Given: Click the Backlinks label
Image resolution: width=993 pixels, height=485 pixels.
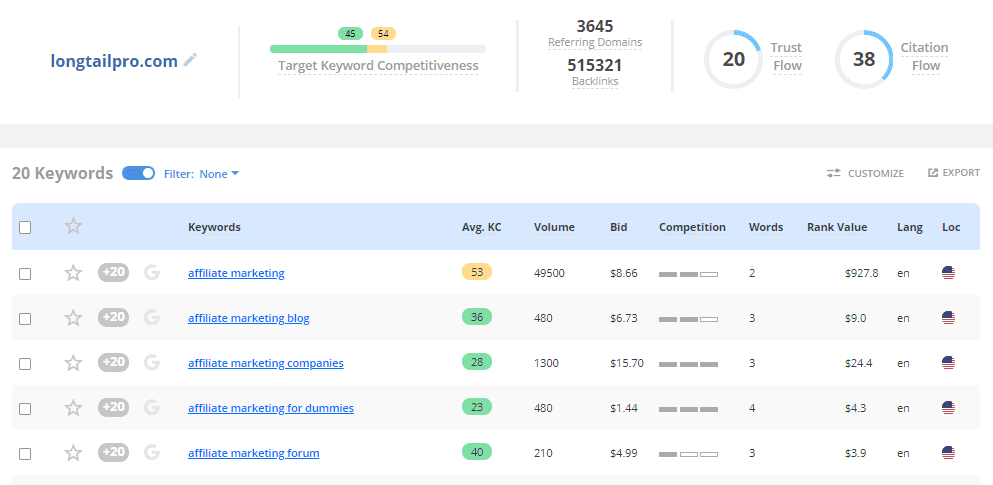Looking at the screenshot, I should [595, 81].
